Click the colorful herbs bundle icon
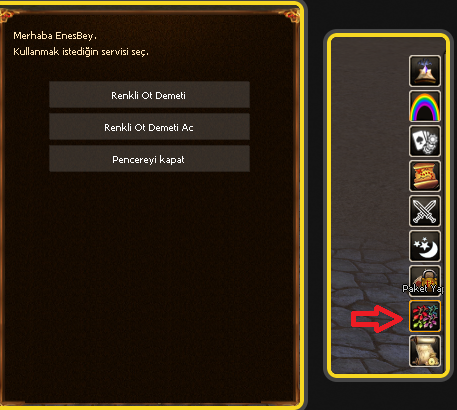Viewport: 457px width, 410px height. 425,316
